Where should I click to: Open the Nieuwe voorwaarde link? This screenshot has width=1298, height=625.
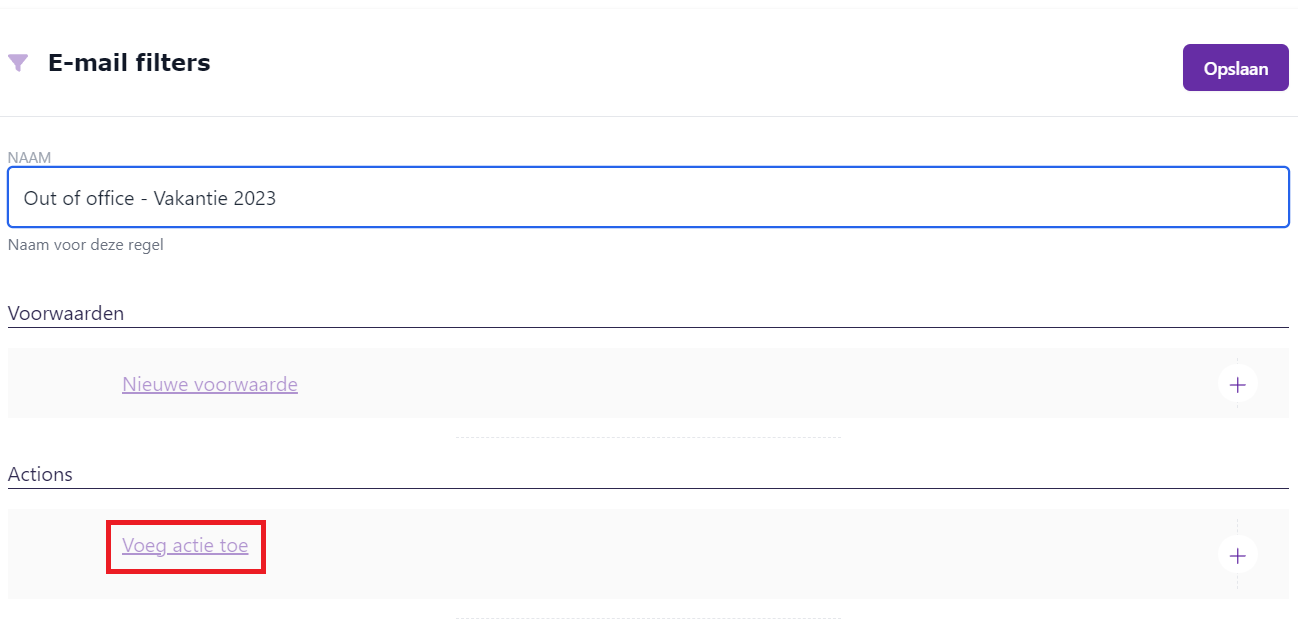pos(210,384)
